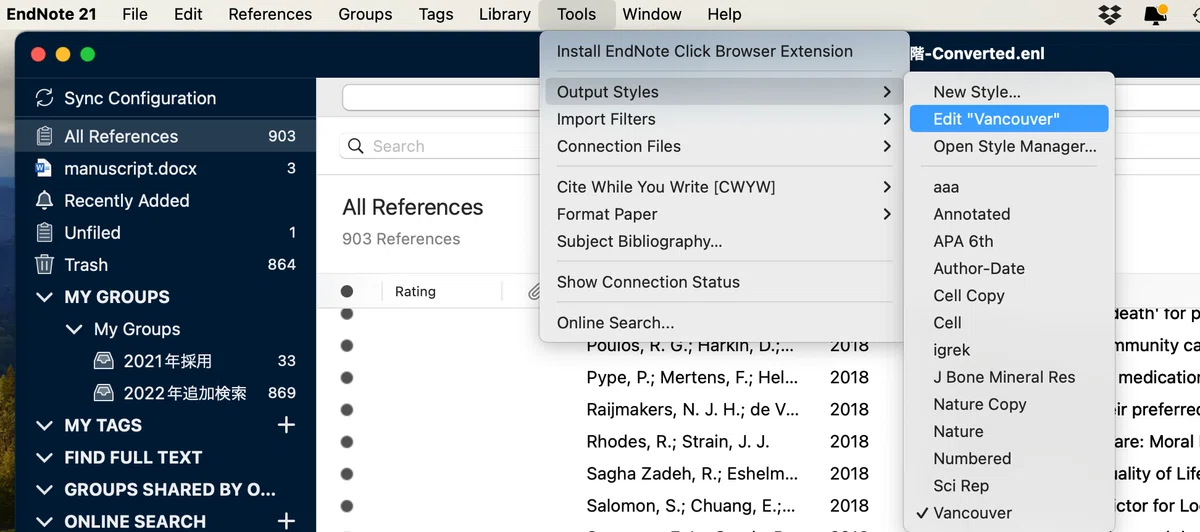The width and height of the screenshot is (1200, 532).
Task: Click the notification bell in the menu bar
Action: click(1156, 14)
